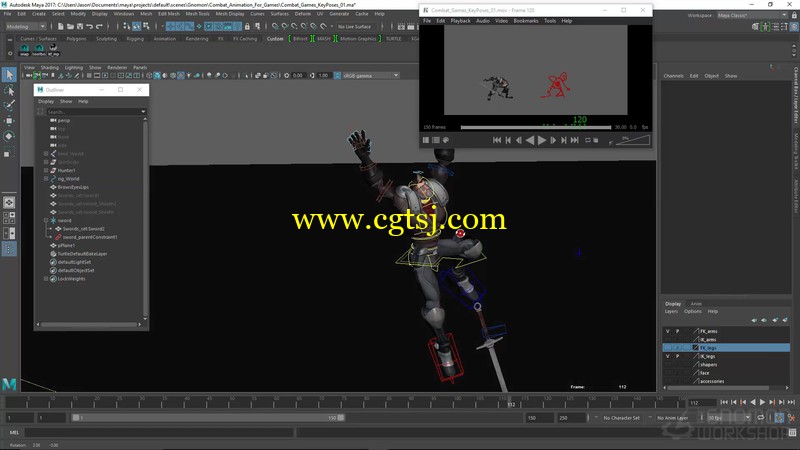Image resolution: width=800 pixels, height=450 pixels.
Task: Click the movie player frame scrub bar
Action: (x=536, y=128)
